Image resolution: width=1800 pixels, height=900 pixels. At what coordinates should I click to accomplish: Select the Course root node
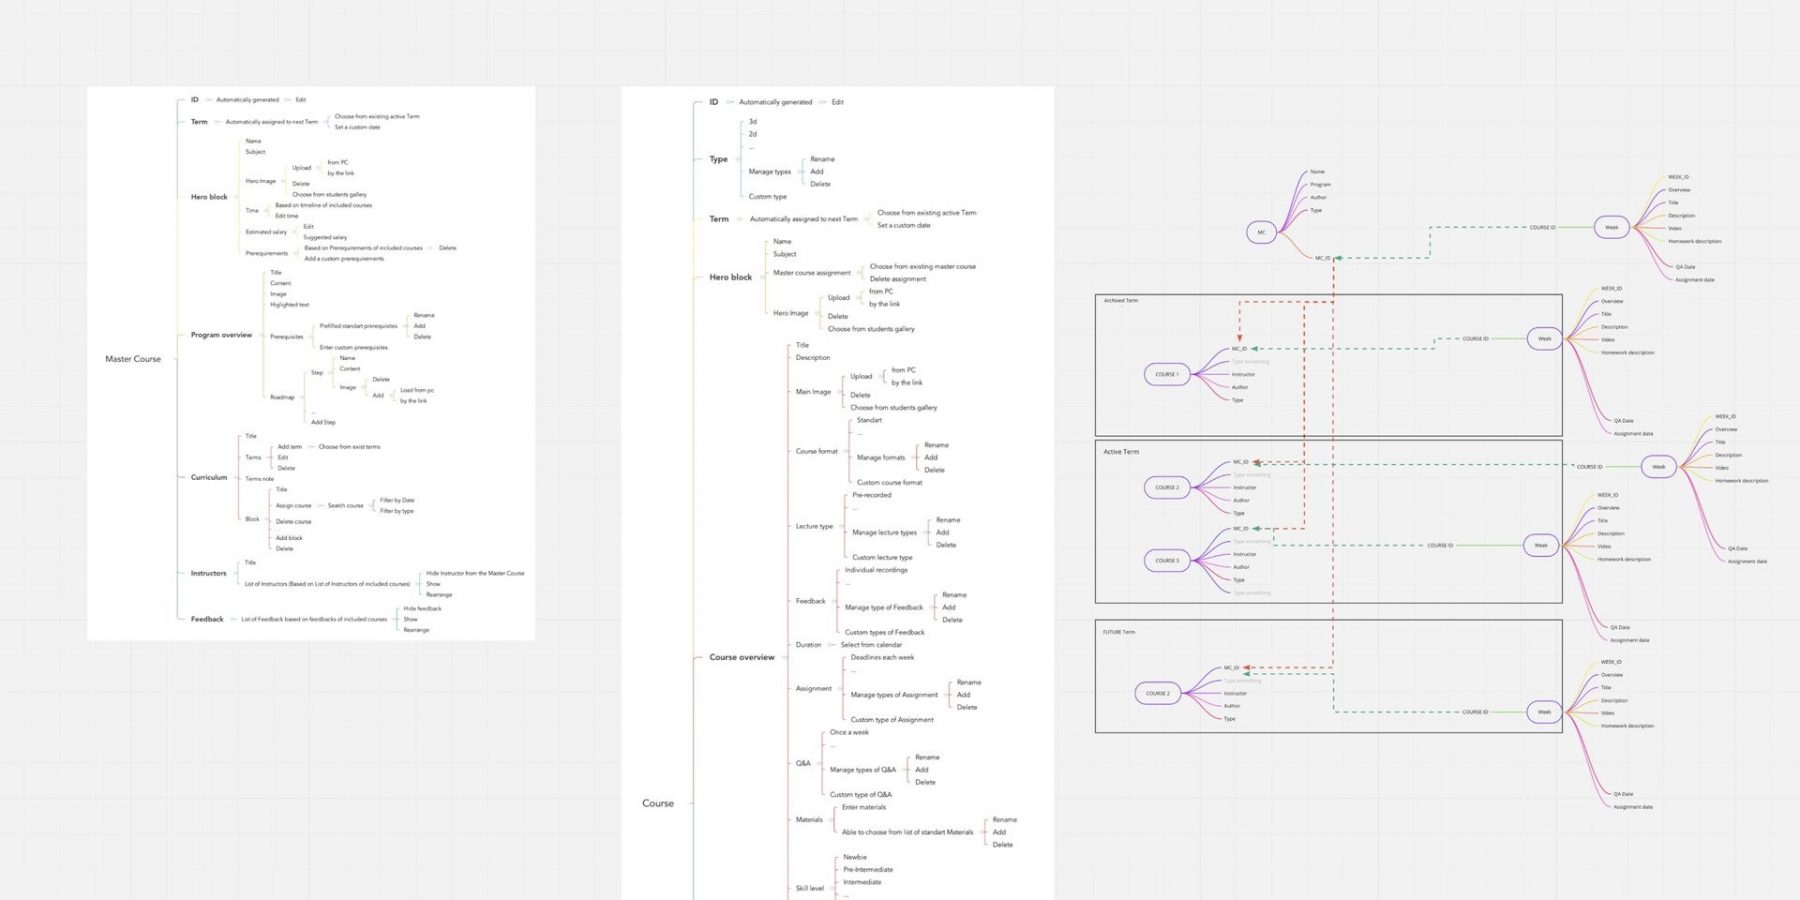[657, 803]
